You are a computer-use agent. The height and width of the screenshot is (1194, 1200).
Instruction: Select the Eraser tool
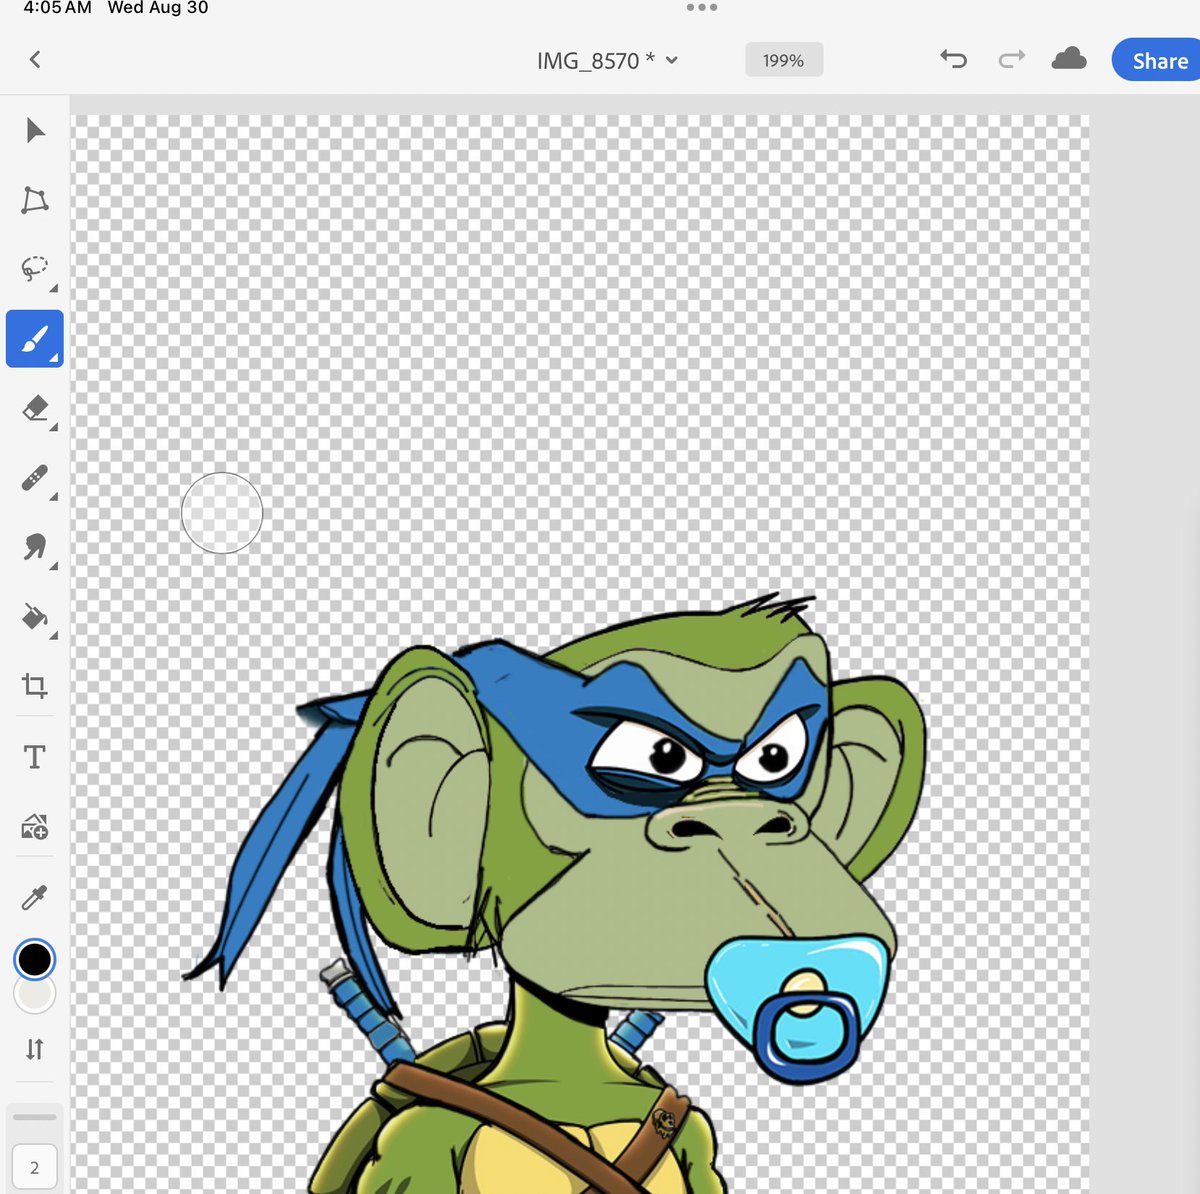click(x=35, y=409)
